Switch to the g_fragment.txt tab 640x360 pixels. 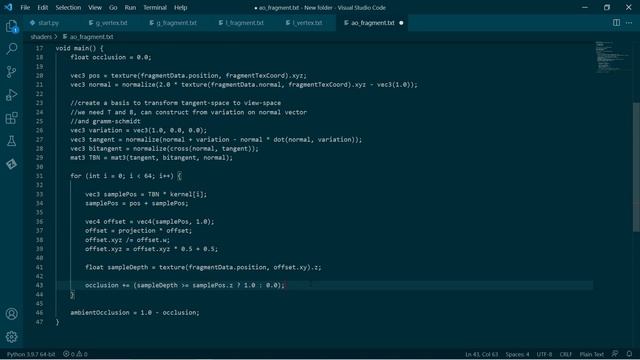(x=176, y=23)
